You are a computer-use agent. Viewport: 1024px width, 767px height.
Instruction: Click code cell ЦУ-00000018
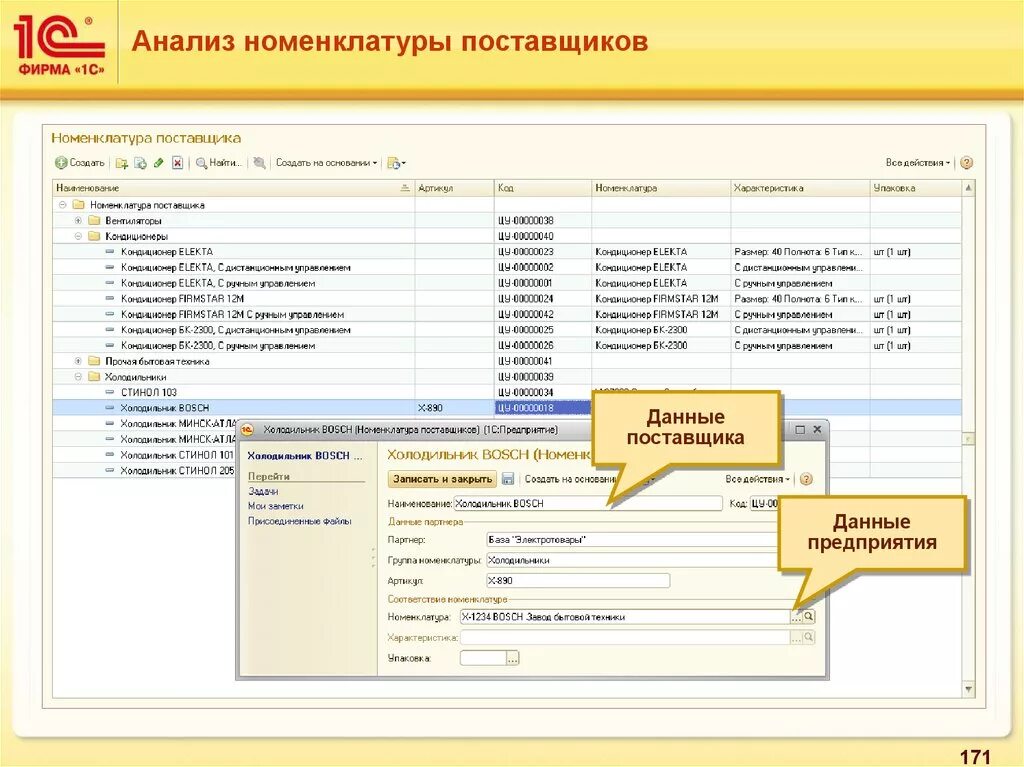pyautogui.click(x=543, y=408)
